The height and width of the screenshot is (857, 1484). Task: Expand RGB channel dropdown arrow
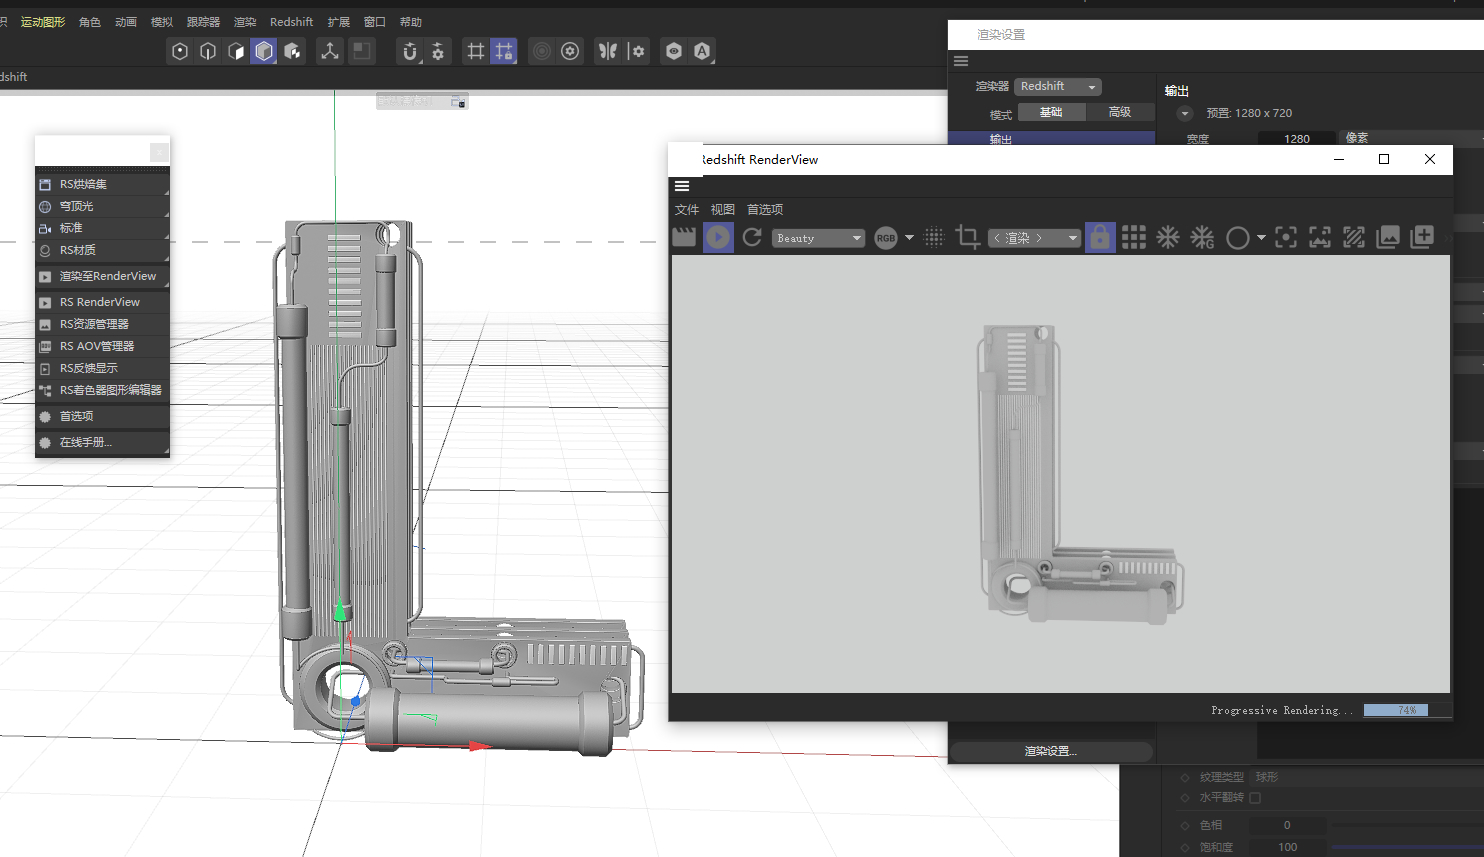(909, 238)
